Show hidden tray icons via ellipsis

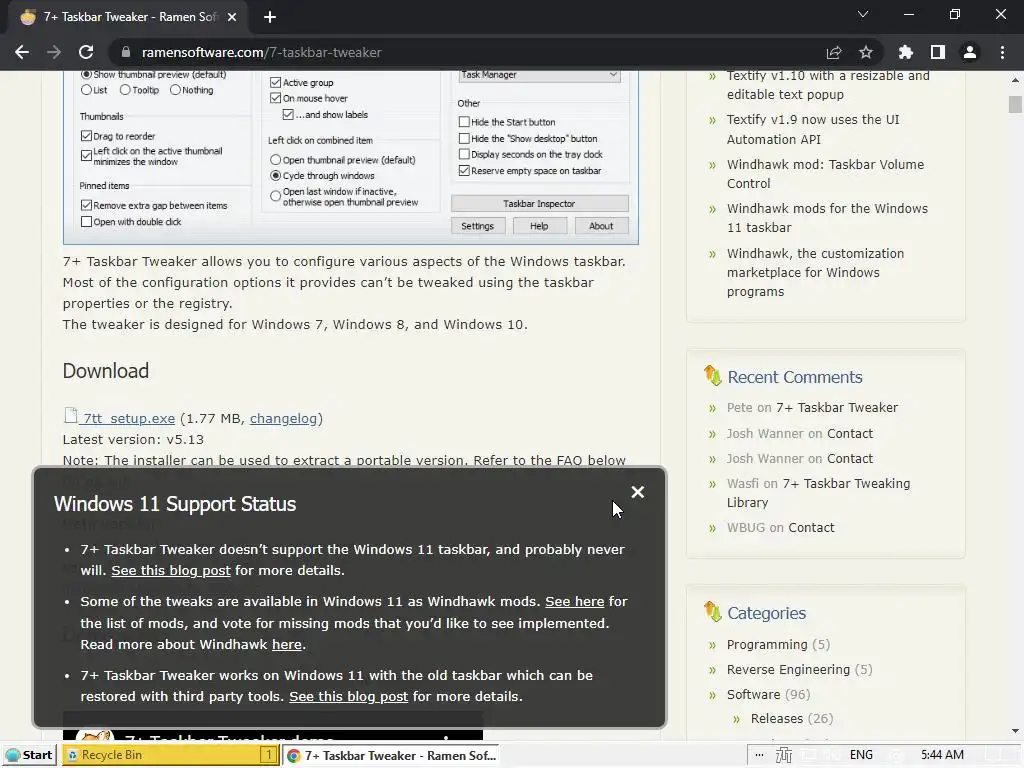point(759,755)
